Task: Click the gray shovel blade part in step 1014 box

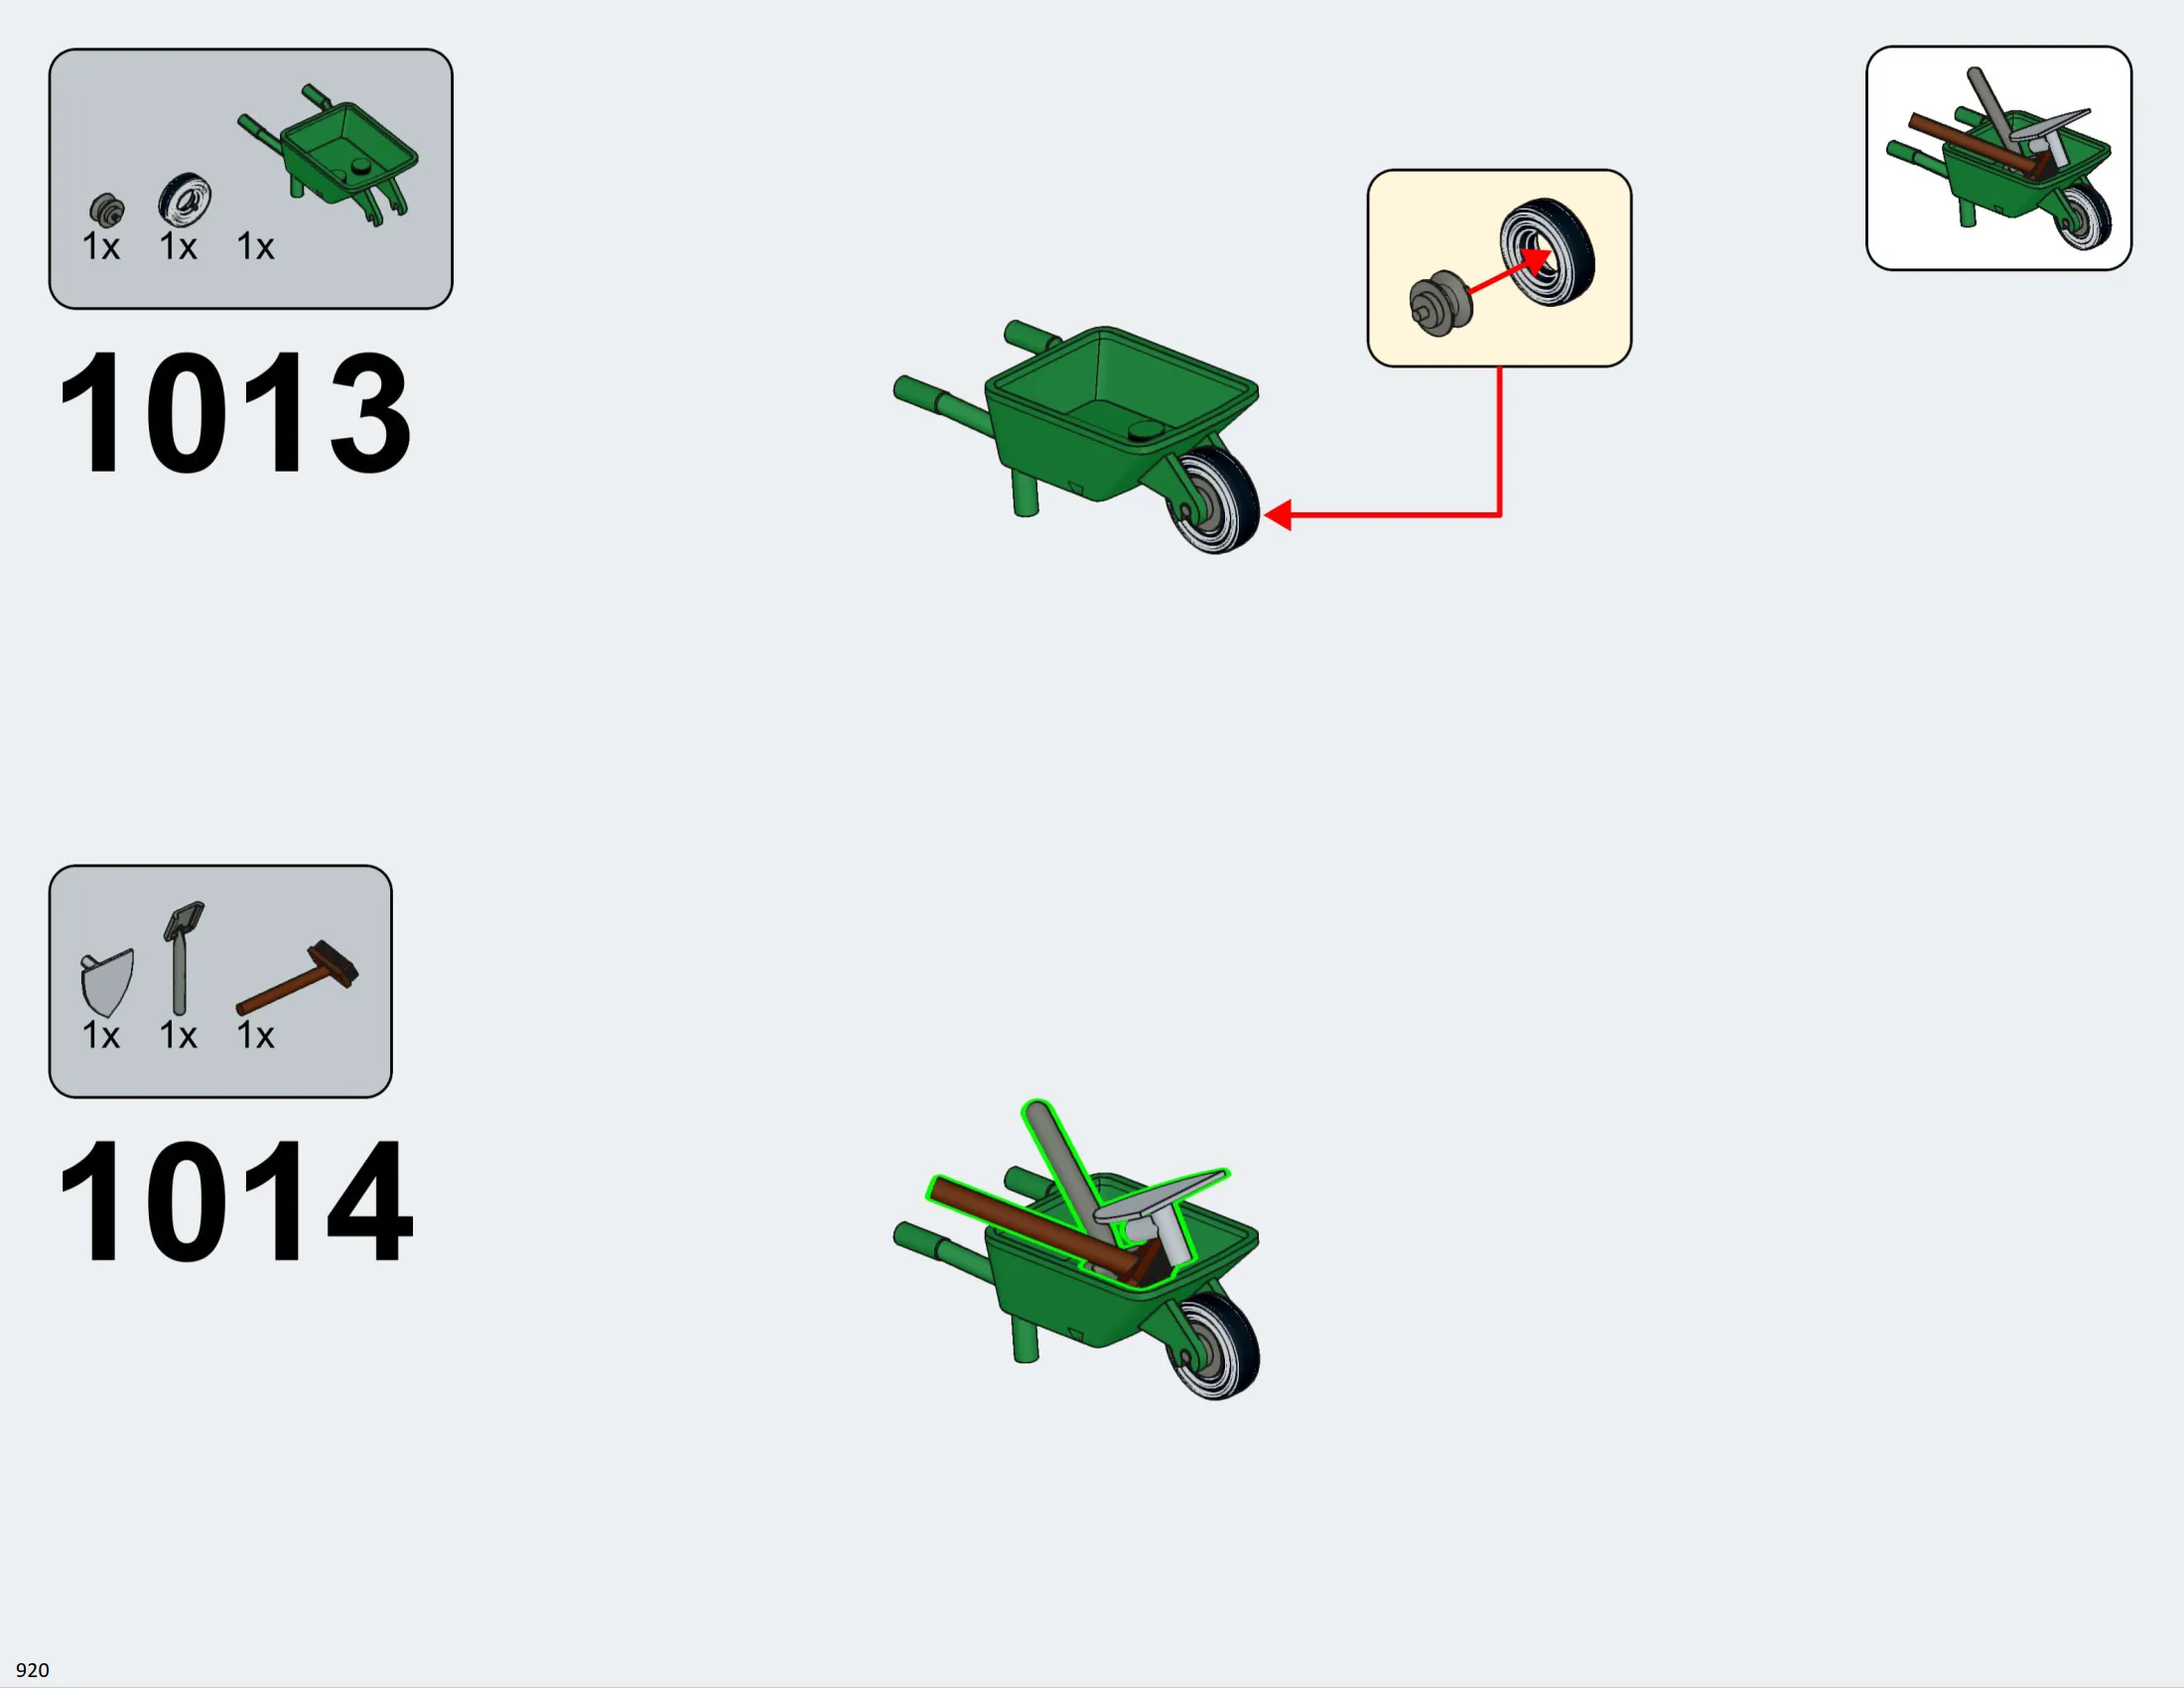Action: (107, 982)
